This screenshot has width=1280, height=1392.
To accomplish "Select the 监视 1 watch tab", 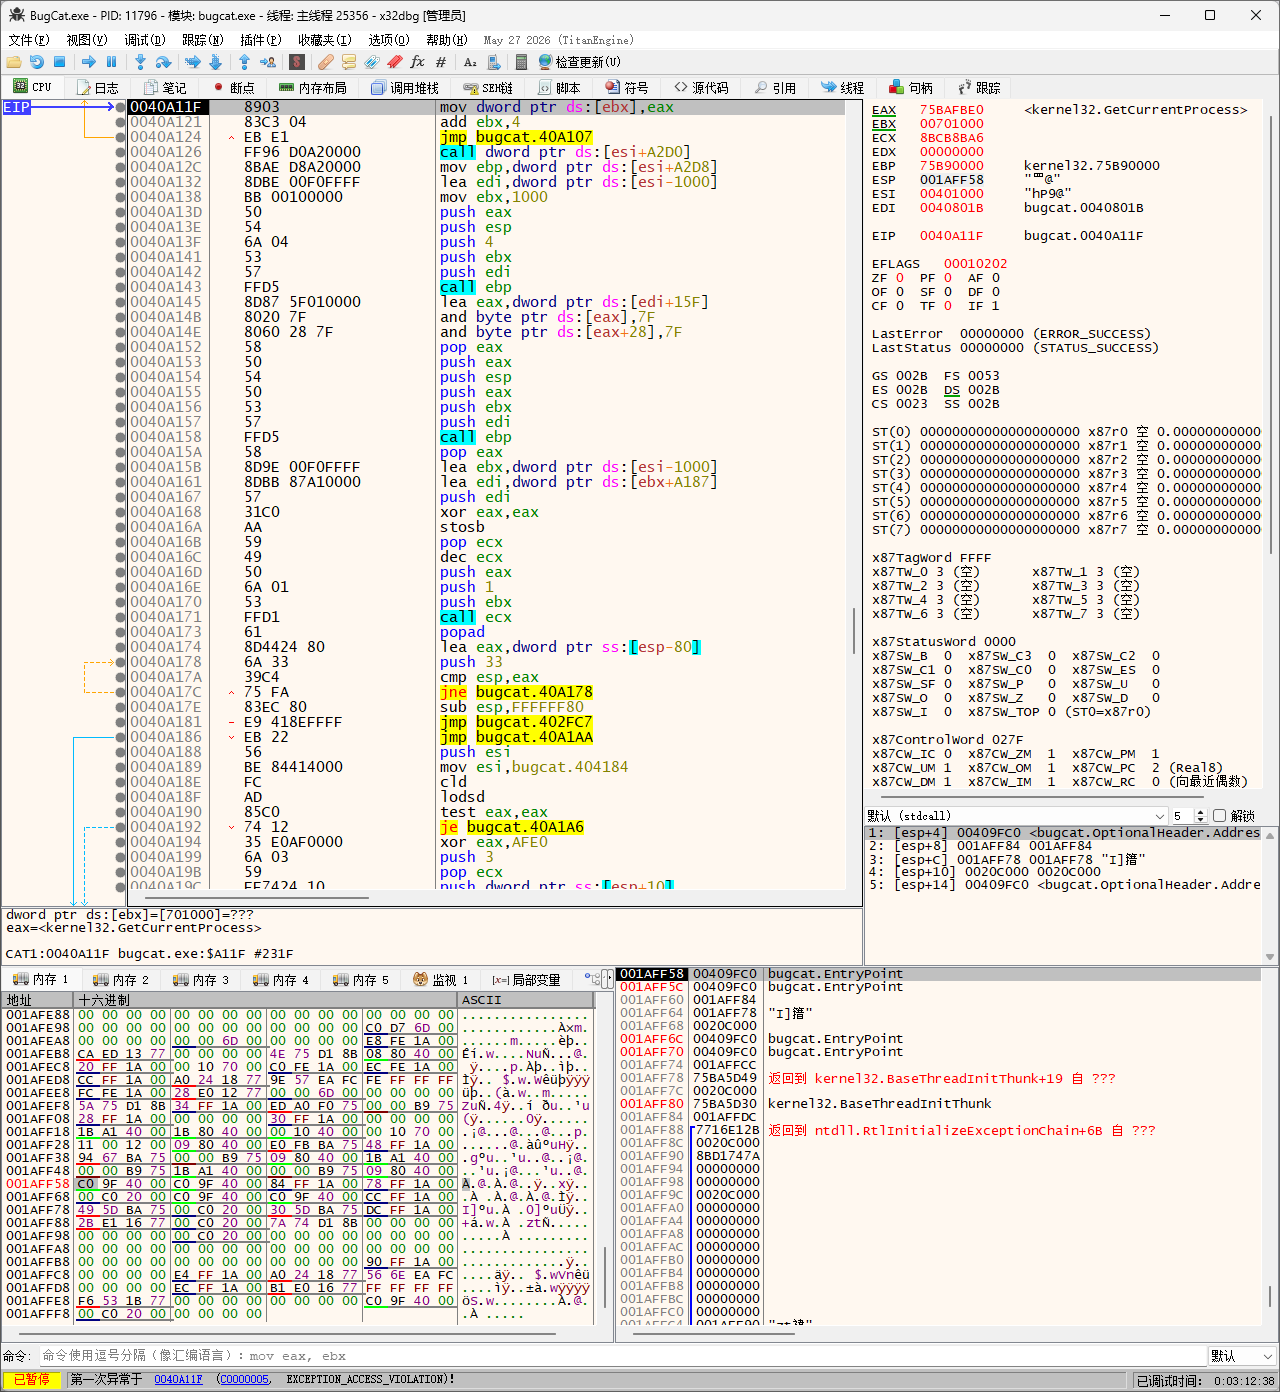I will point(441,980).
